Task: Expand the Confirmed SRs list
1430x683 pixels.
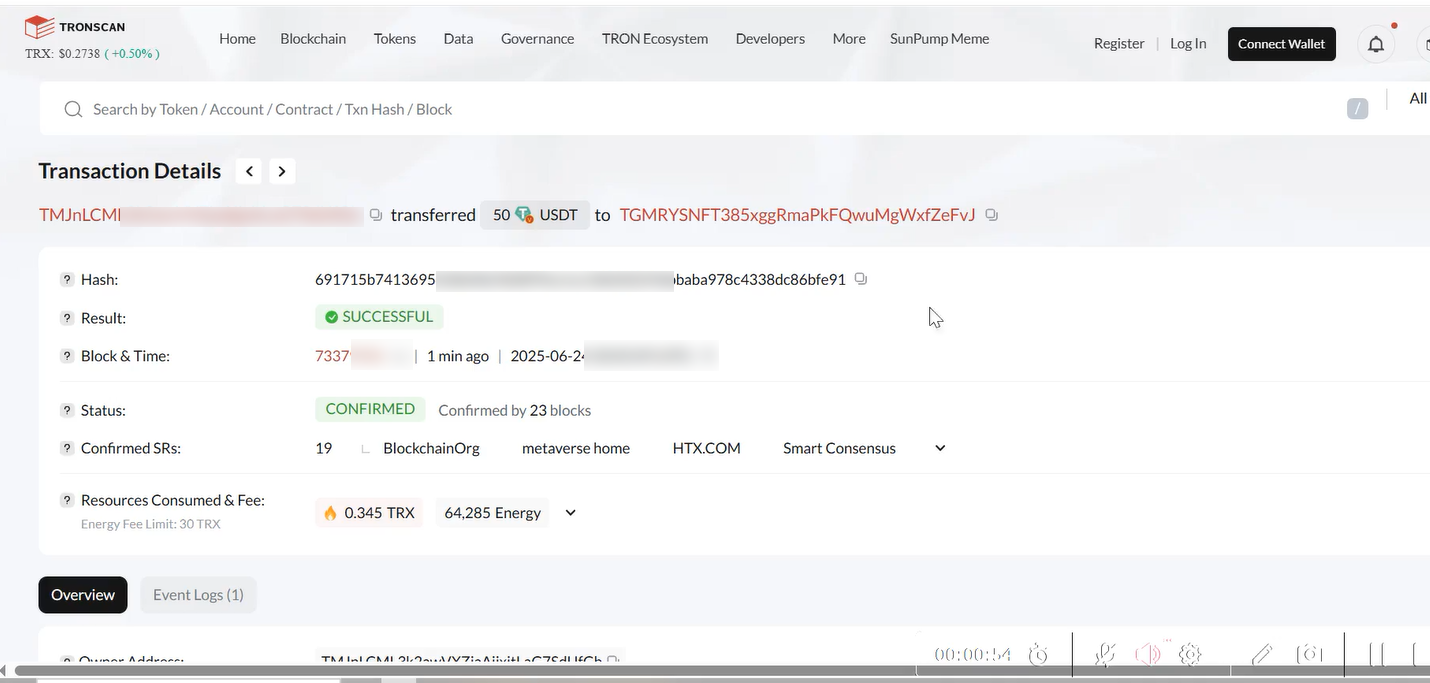Action: tap(940, 448)
